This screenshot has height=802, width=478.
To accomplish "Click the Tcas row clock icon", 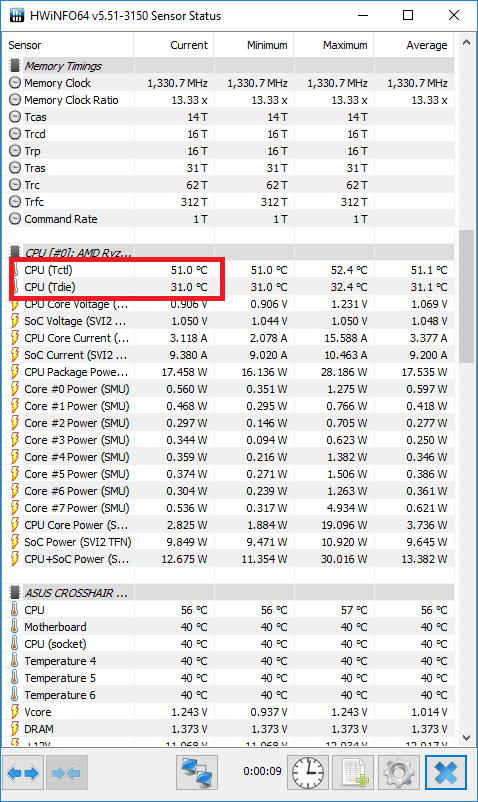I will (15, 117).
